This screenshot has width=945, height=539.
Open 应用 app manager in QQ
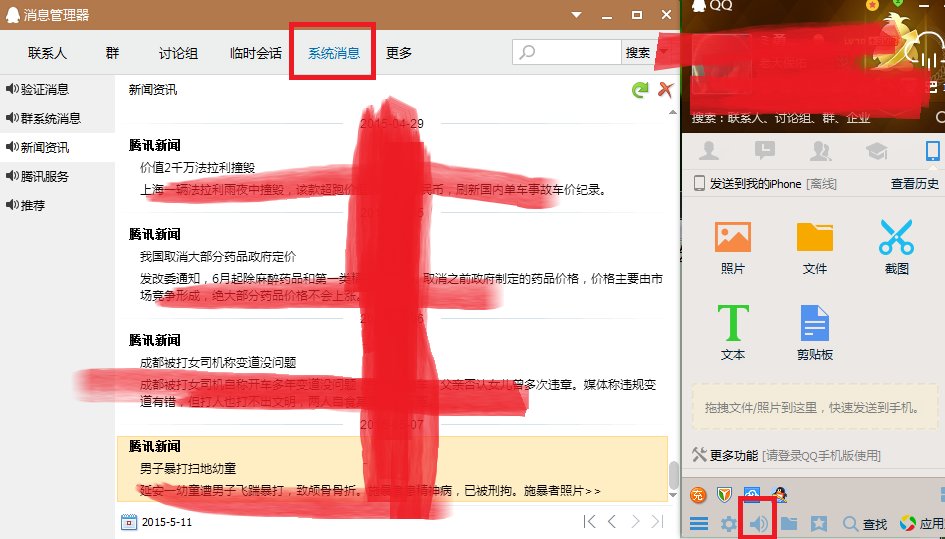tap(923, 524)
